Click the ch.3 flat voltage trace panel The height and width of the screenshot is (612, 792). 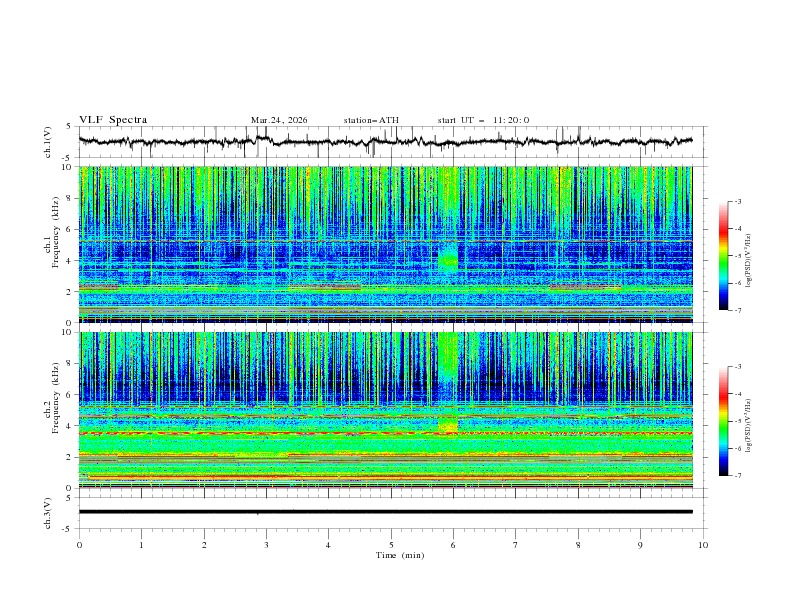click(392, 513)
